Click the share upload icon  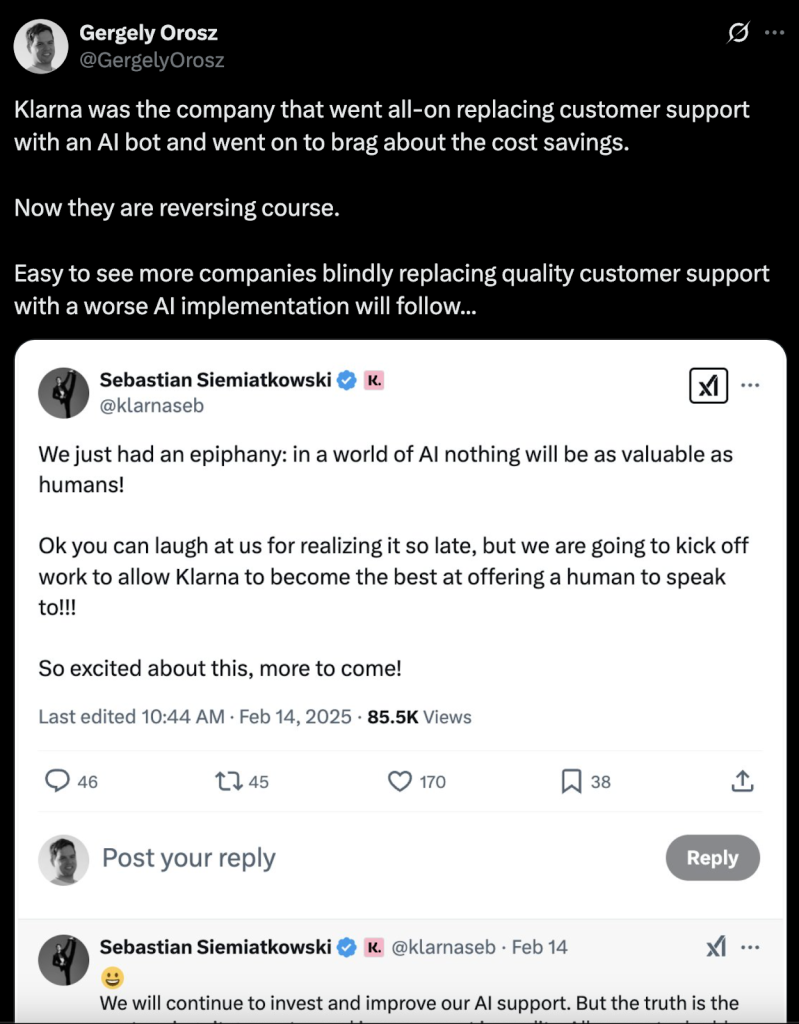tap(742, 781)
